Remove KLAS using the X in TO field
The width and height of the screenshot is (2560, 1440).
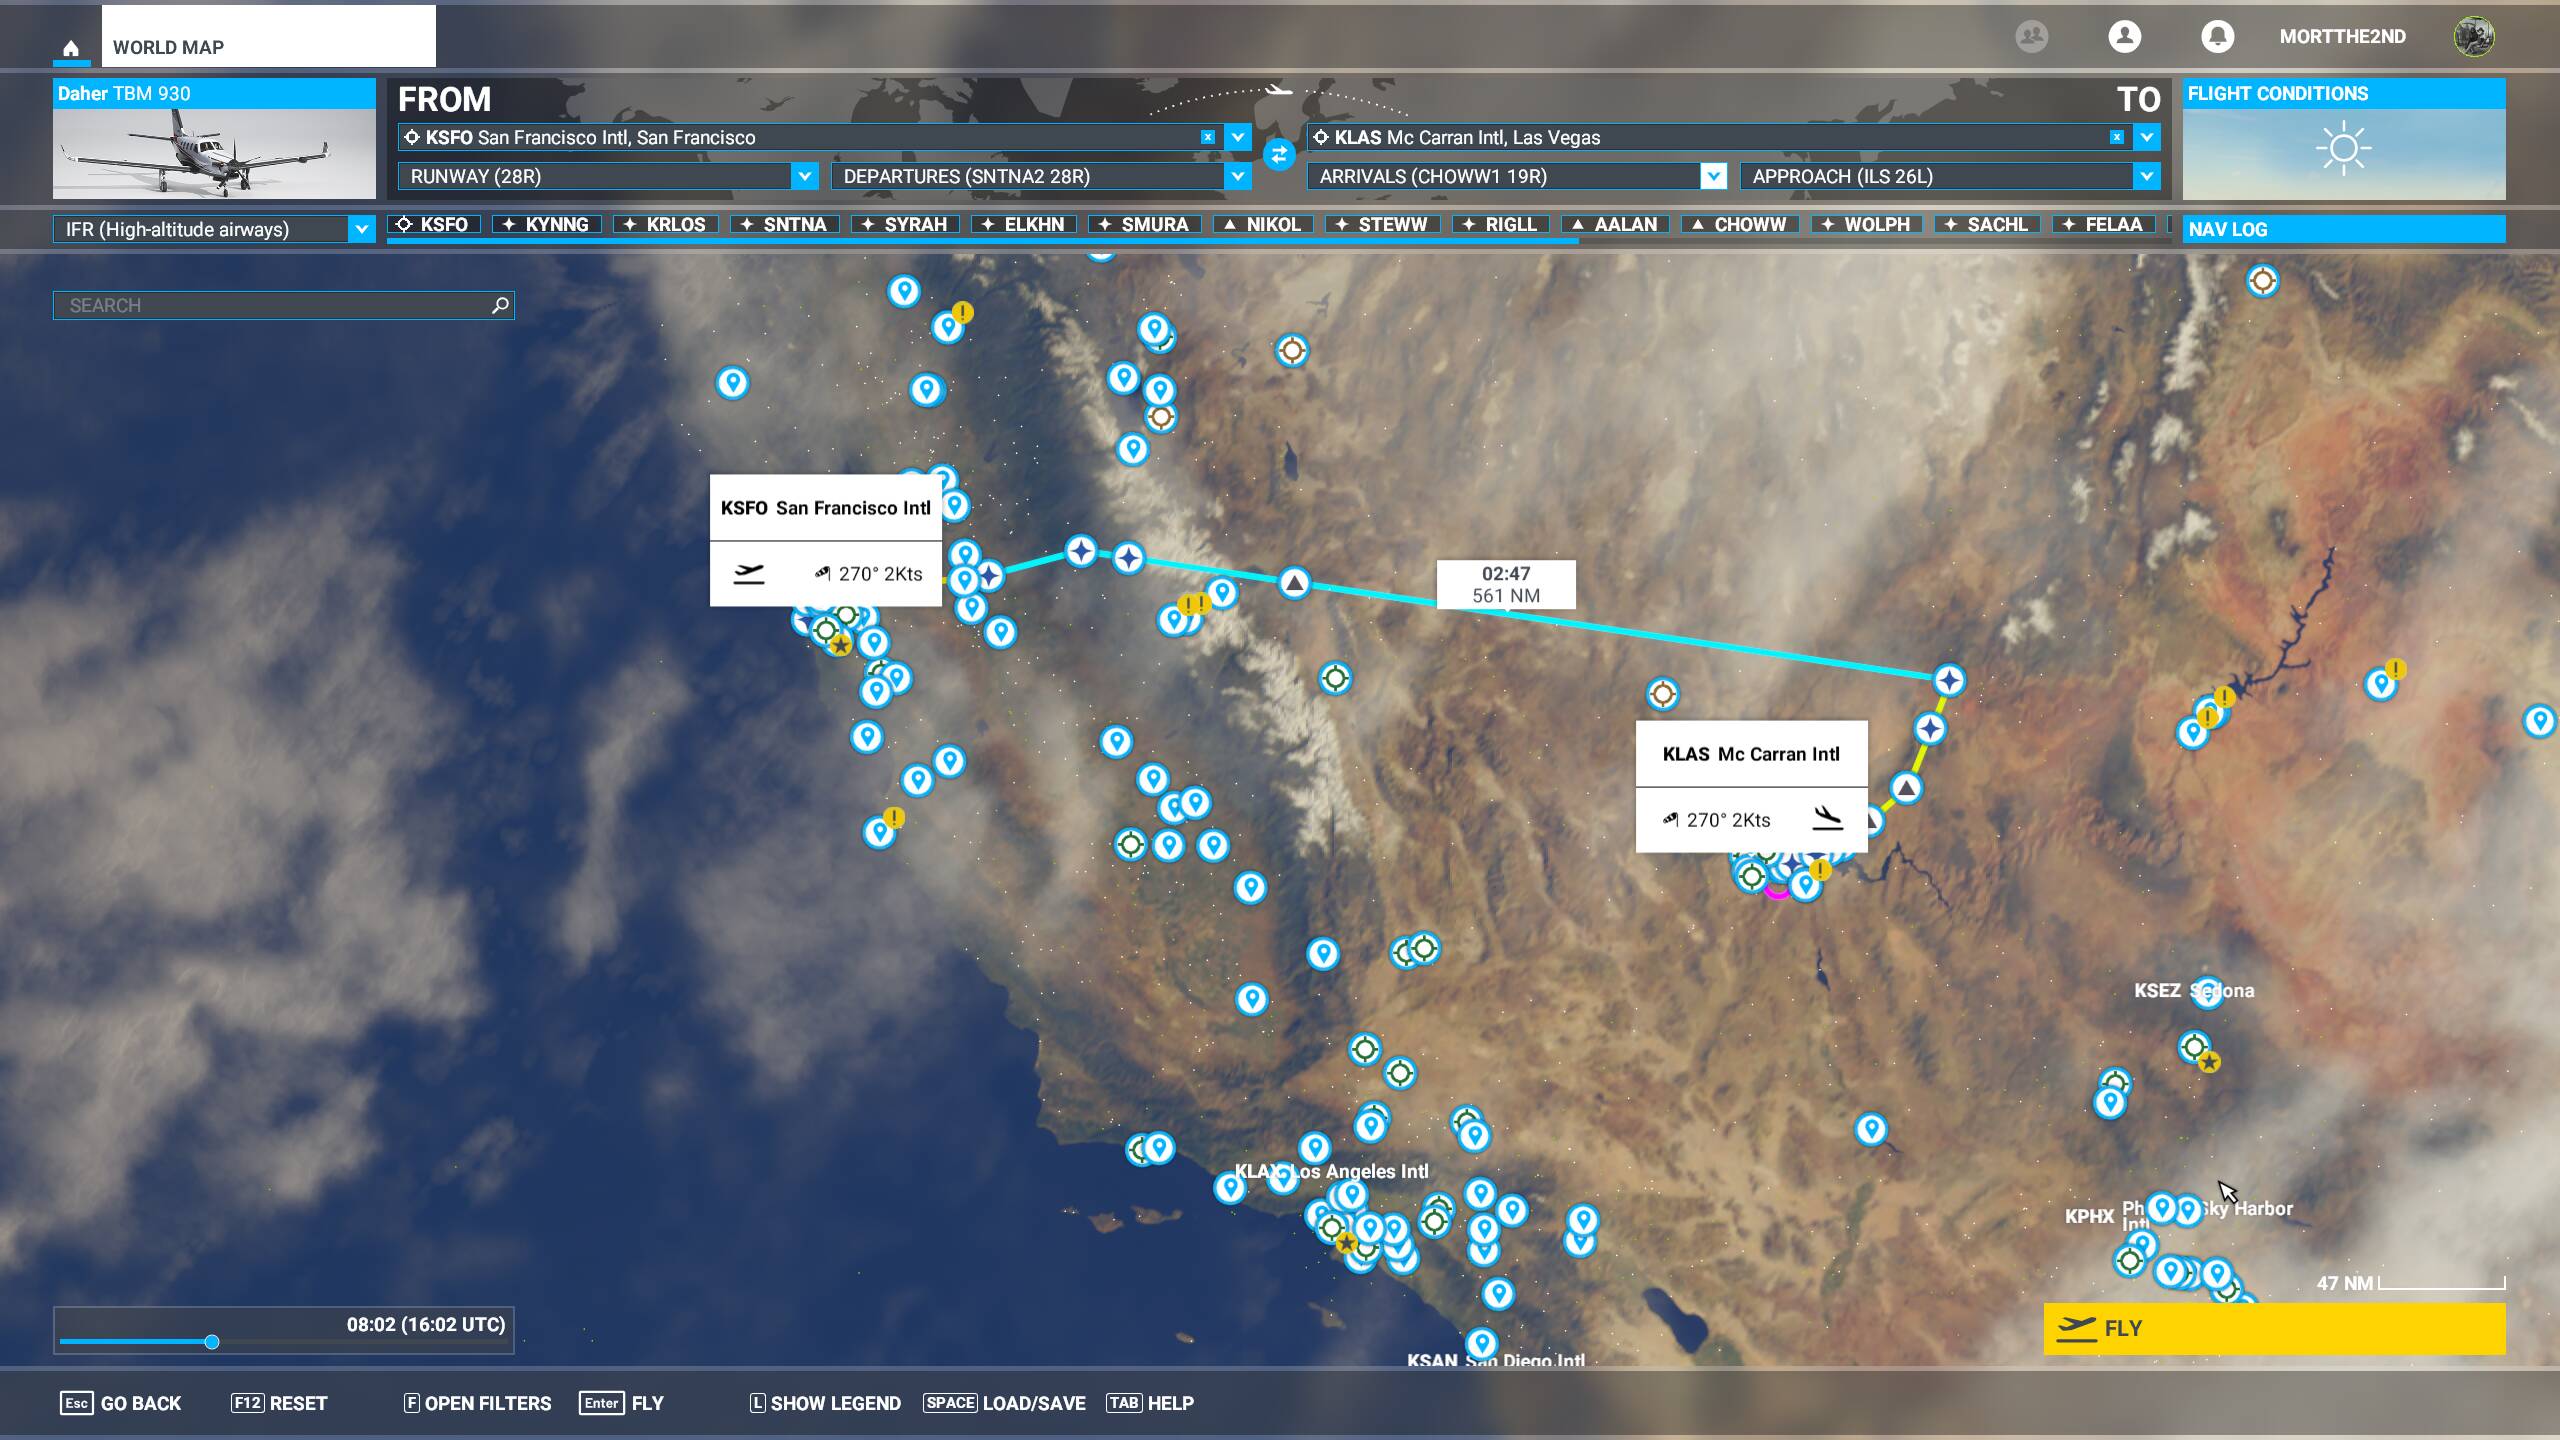[2116, 137]
